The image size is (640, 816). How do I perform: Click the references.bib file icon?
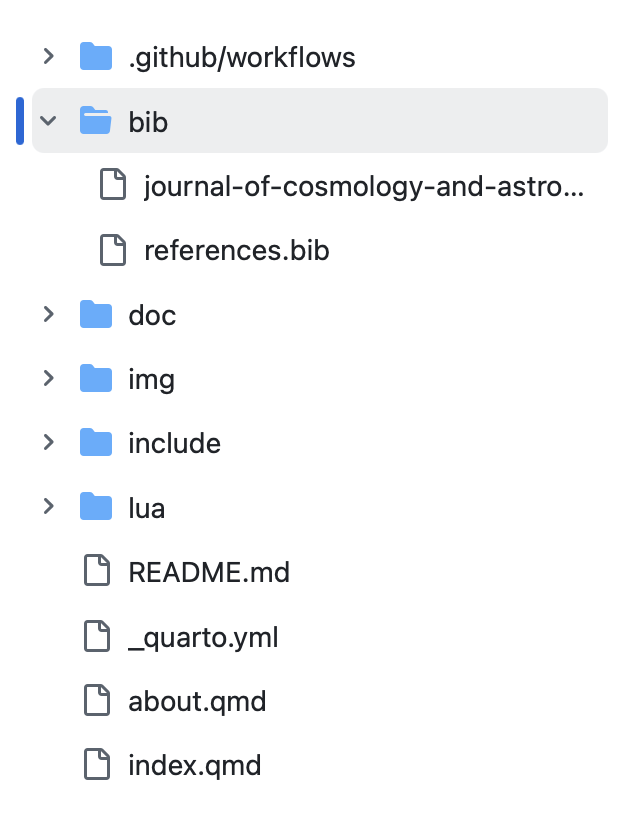(x=113, y=250)
